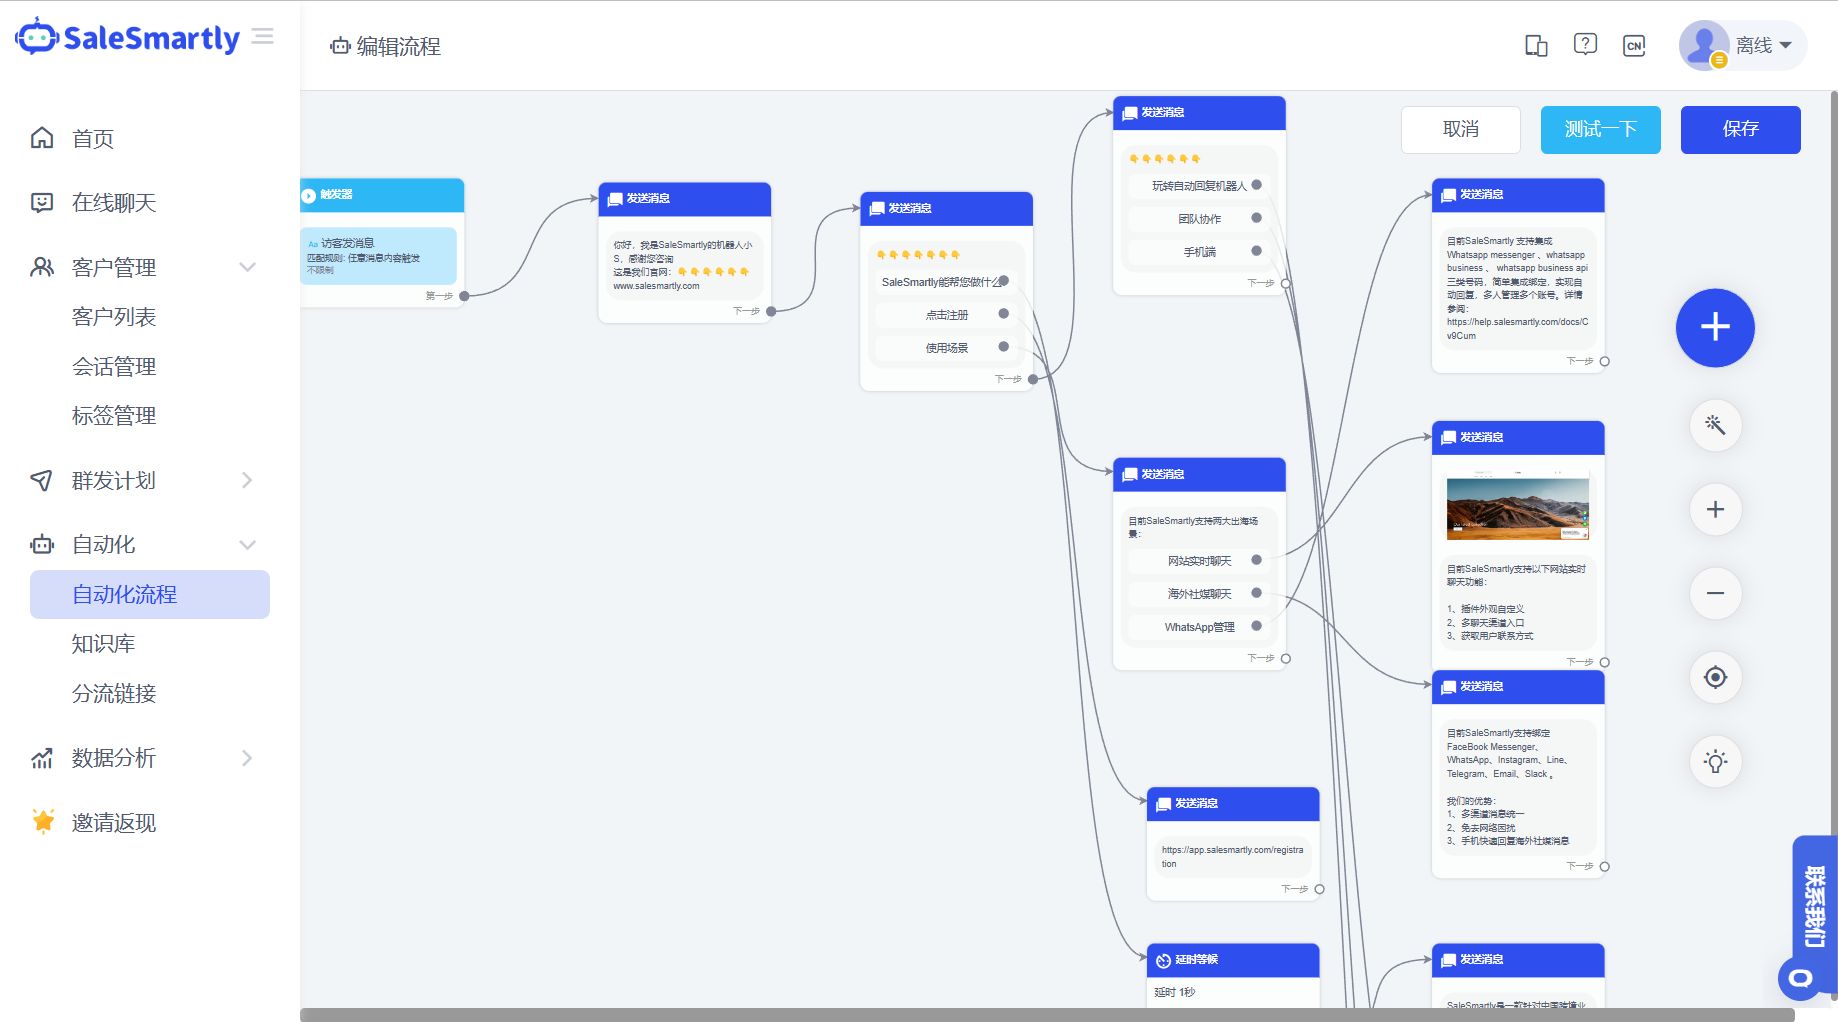Click the 延时 1秒 text
The width and height of the screenshot is (1838, 1022).
pyautogui.click(x=1175, y=992)
